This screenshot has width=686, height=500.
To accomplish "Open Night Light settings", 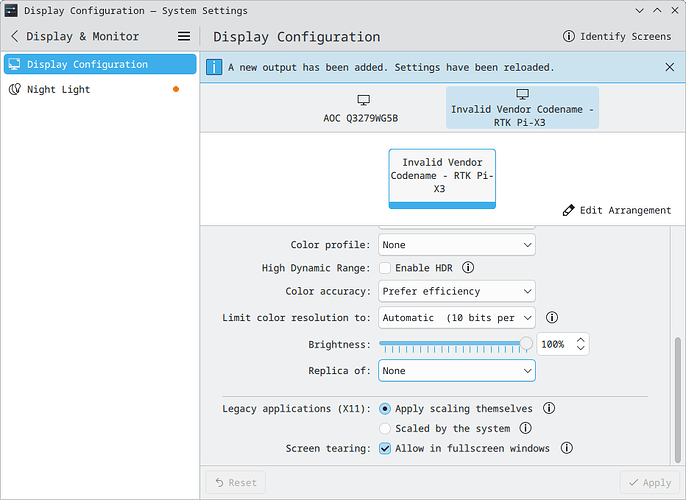I will click(x=100, y=89).
